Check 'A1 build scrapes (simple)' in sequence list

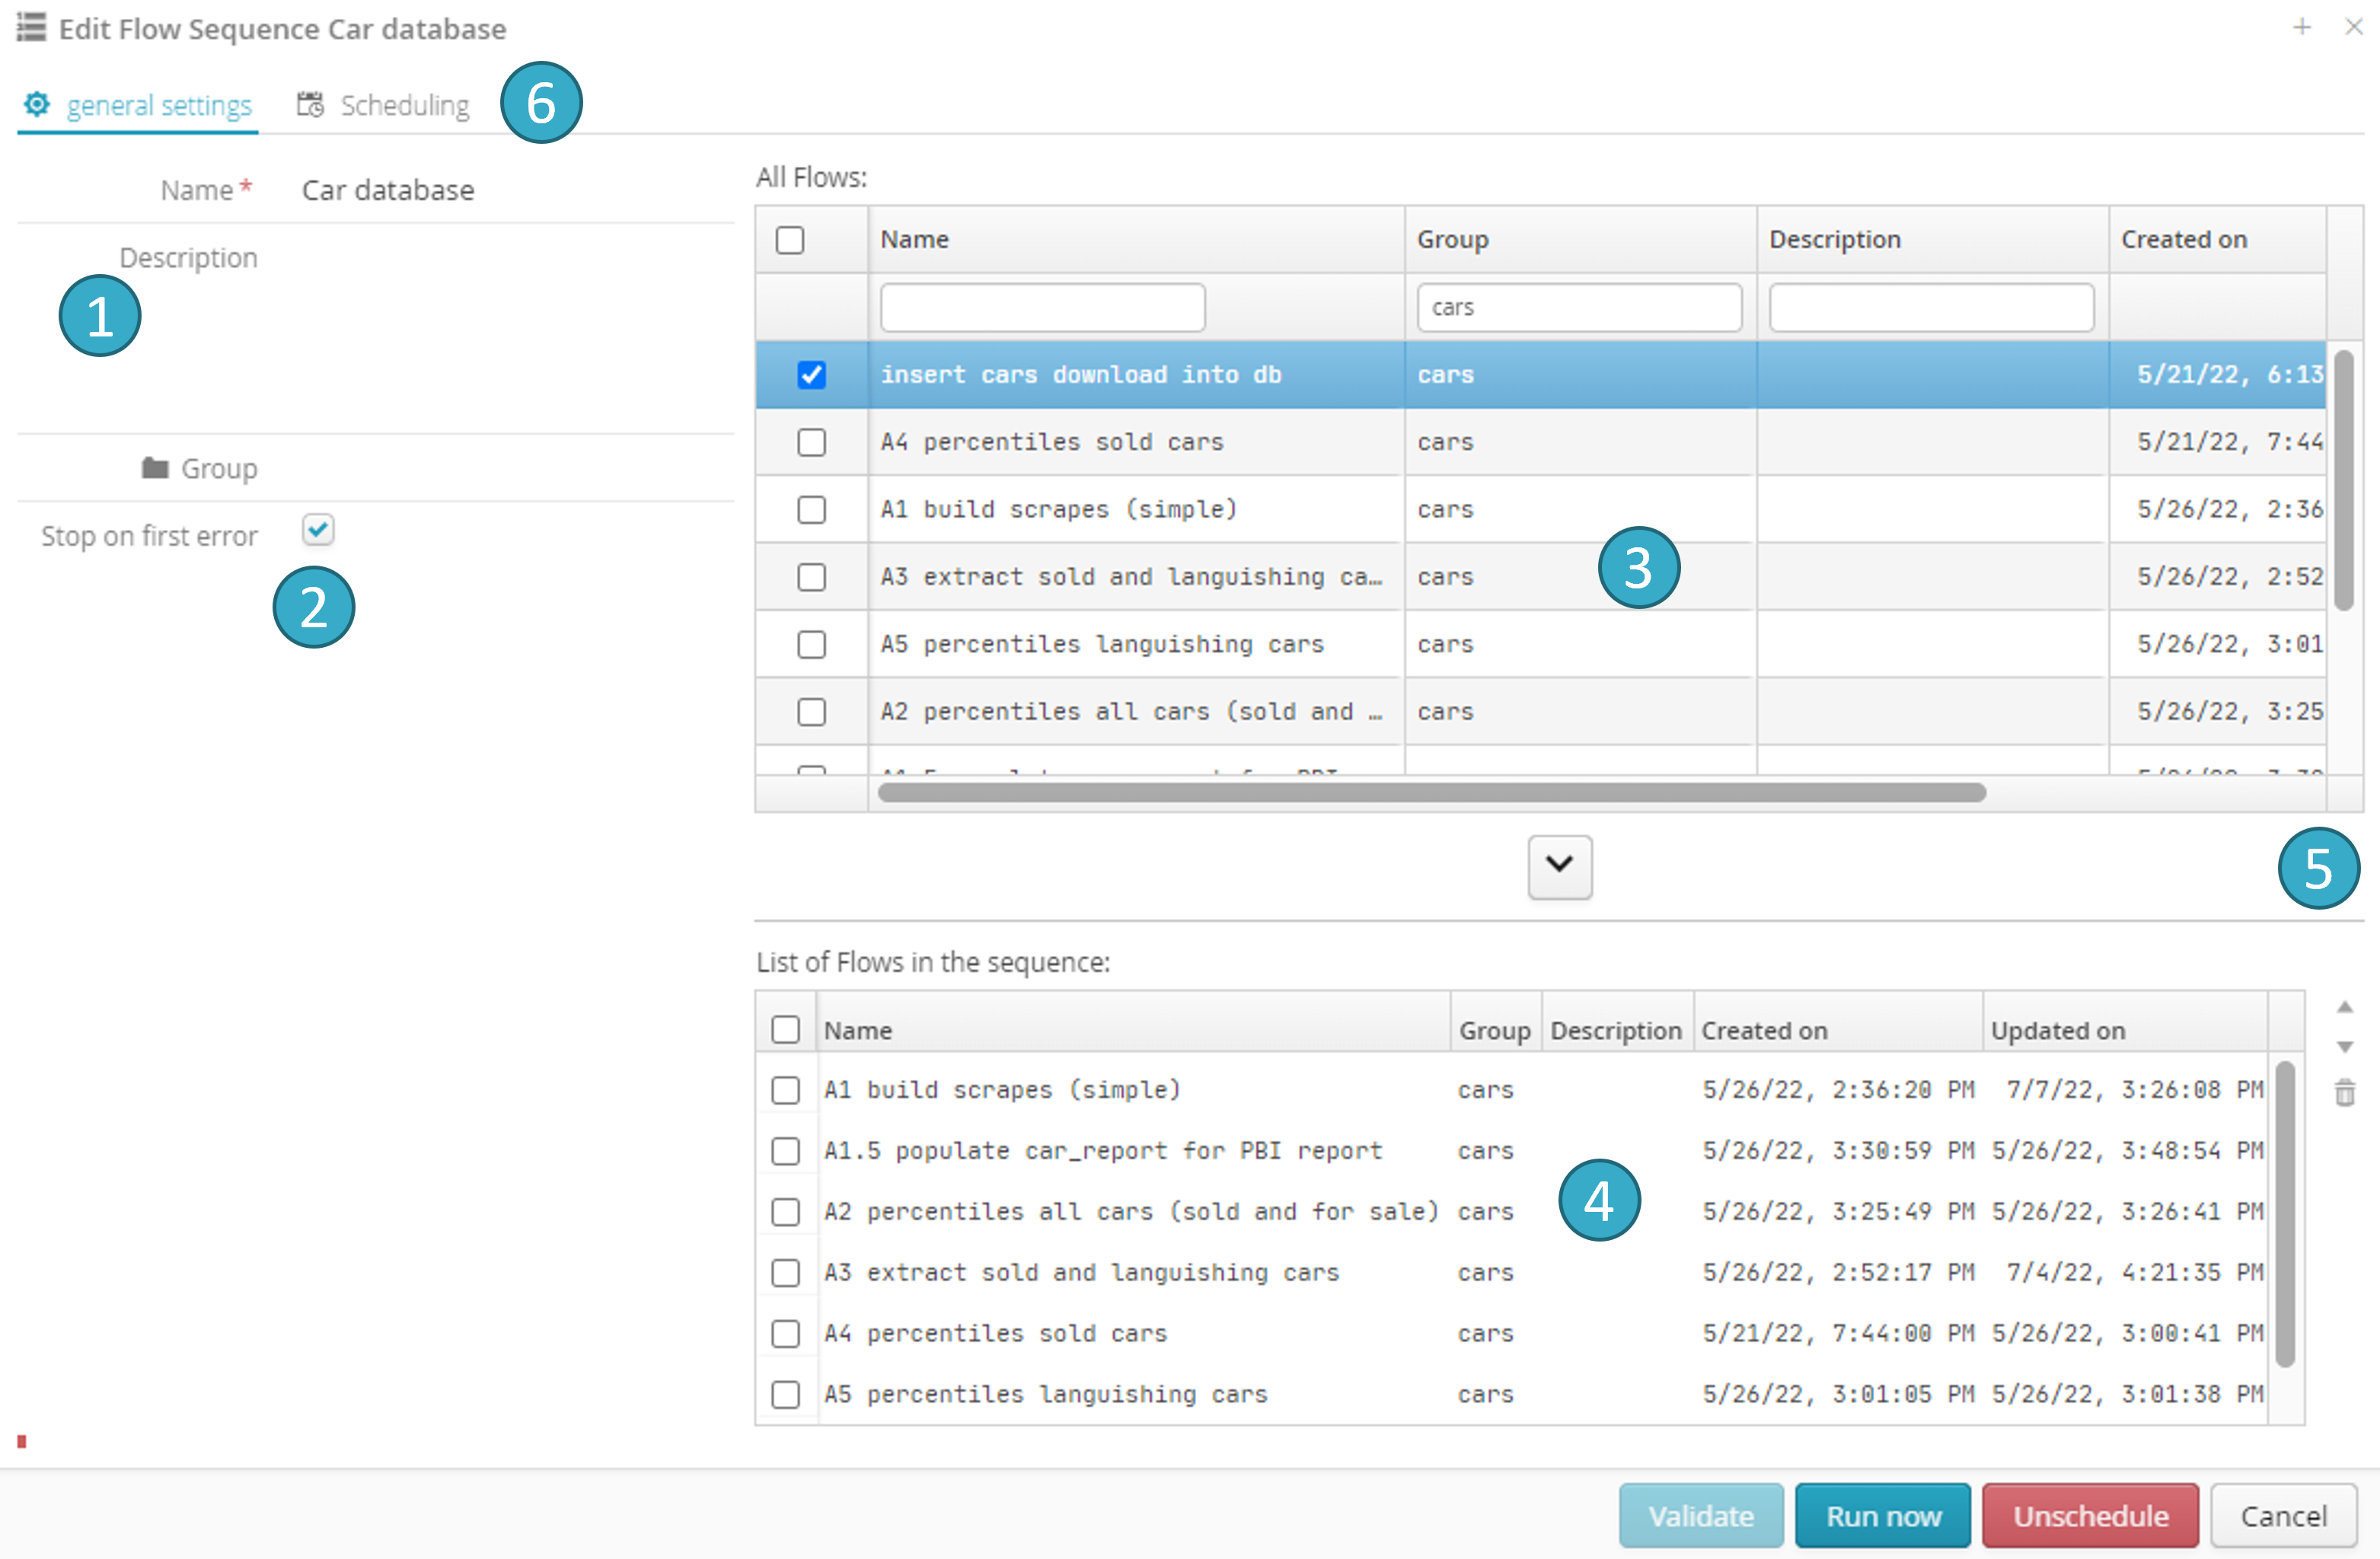point(786,1090)
